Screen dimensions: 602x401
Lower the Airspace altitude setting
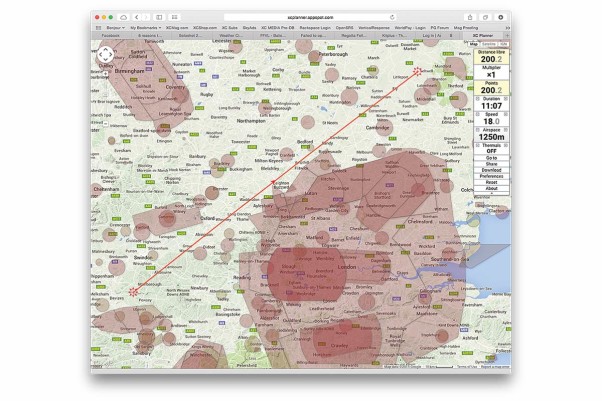(x=478, y=130)
